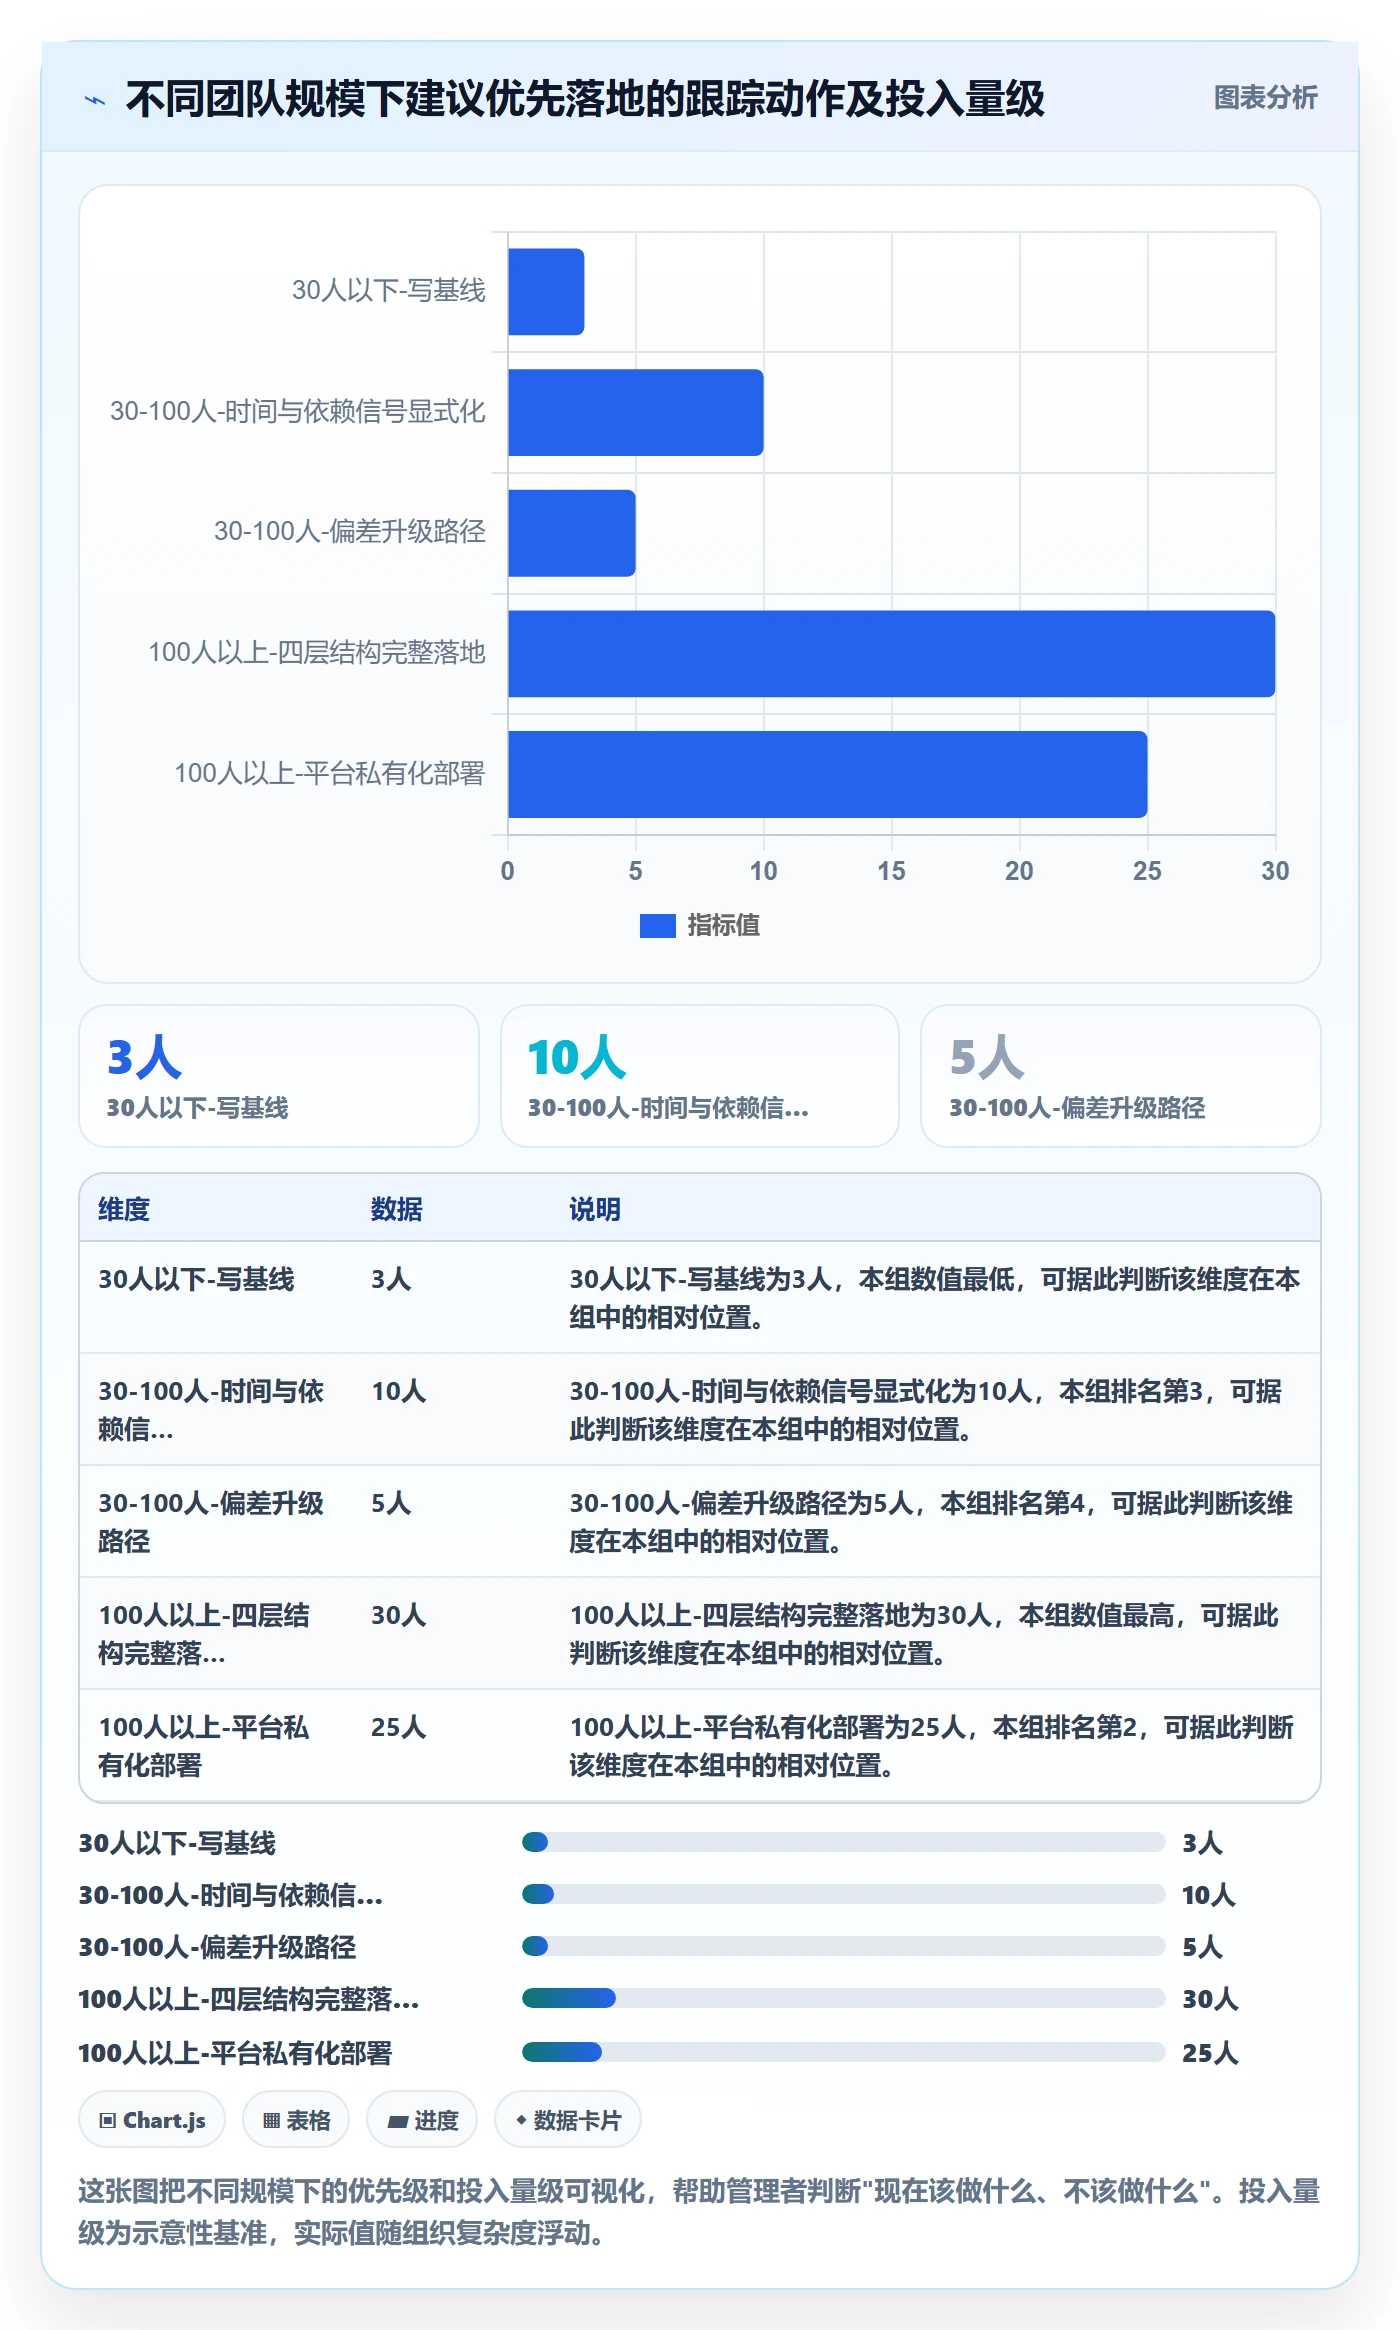Click progress bar for 100人以上-四层结构完整落…
The image size is (1400, 2330).
click(x=843, y=1998)
